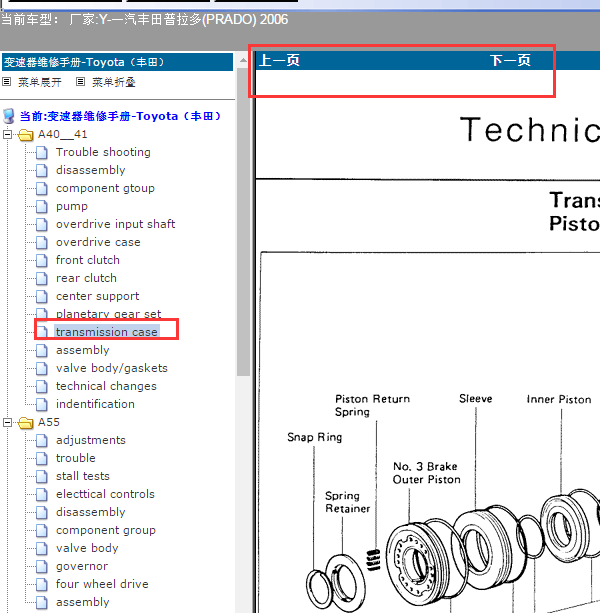Image resolution: width=600 pixels, height=613 pixels.
Task: Click the computer icon beside 当前:变速器维修手册
Action: [9, 116]
